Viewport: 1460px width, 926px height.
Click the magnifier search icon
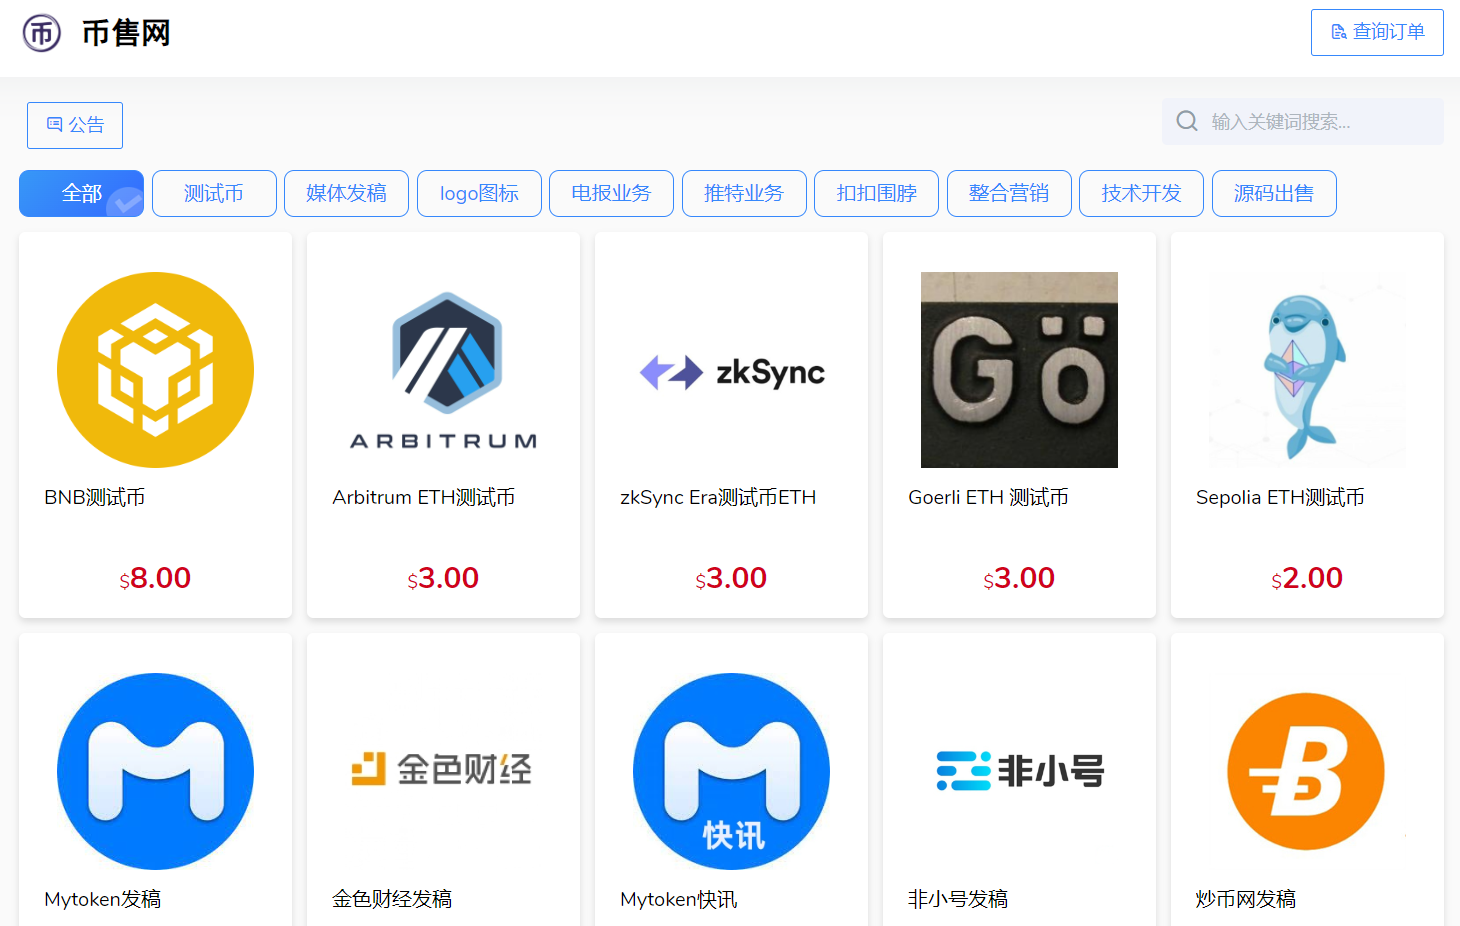[x=1187, y=121]
